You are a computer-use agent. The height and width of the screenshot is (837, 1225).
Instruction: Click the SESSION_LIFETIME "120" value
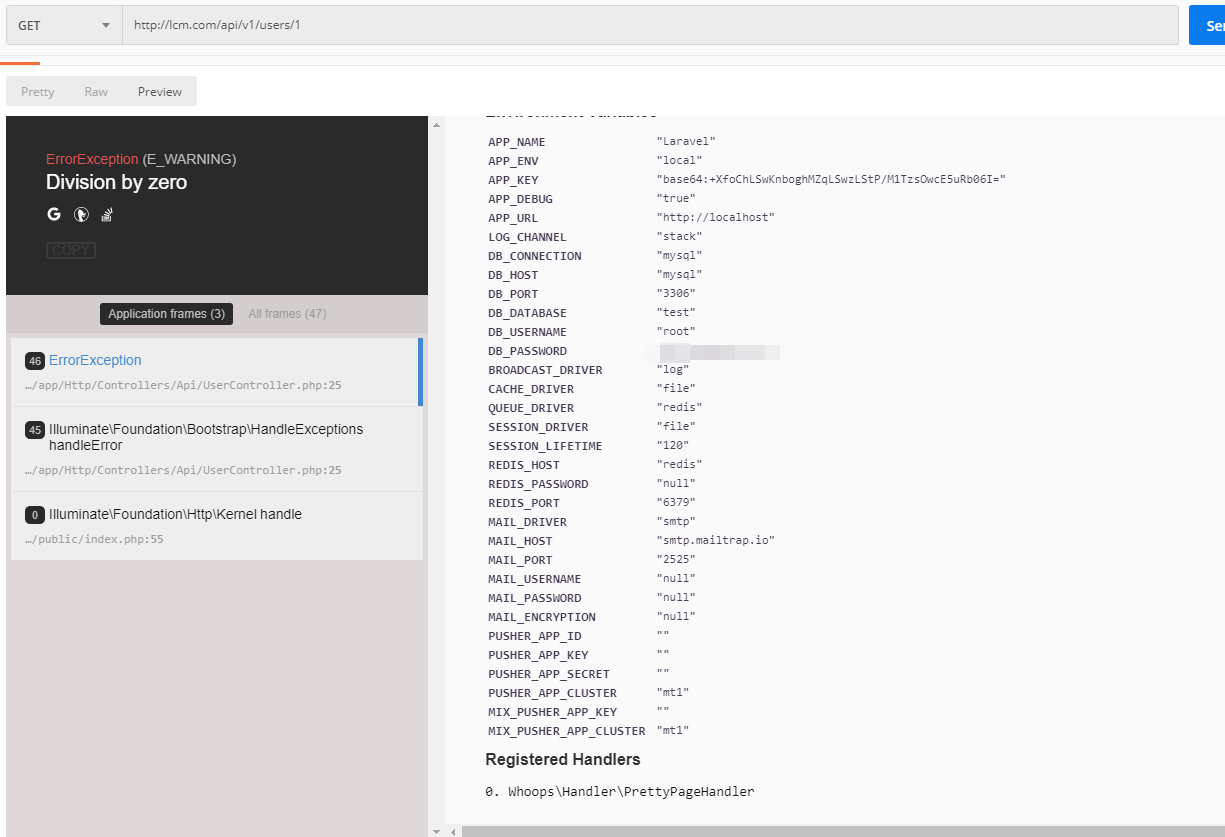click(672, 446)
